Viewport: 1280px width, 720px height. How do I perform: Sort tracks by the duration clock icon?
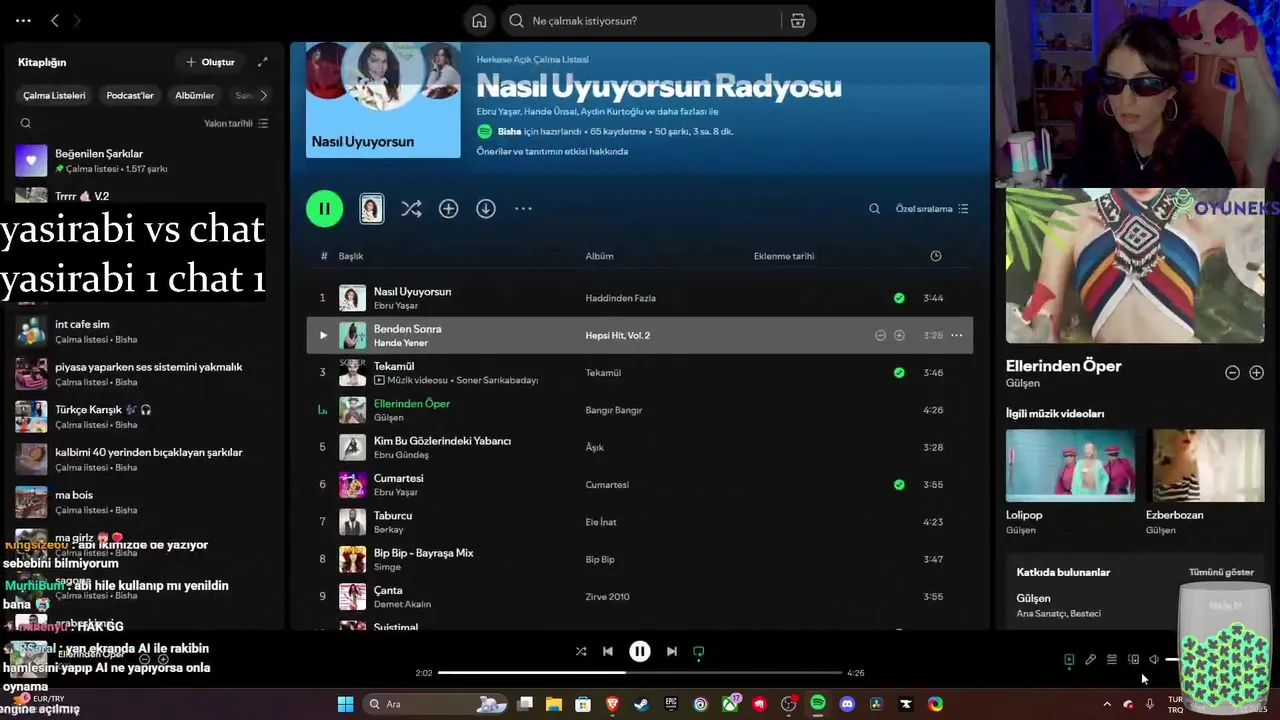[936, 256]
